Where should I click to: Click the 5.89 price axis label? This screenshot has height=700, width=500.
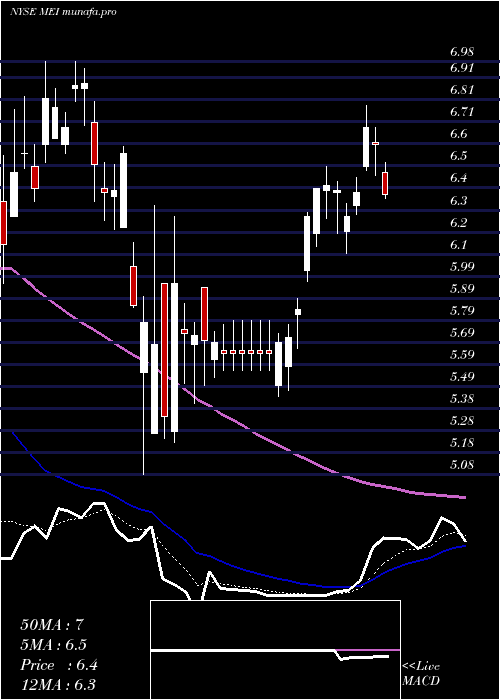pyautogui.click(x=462, y=288)
